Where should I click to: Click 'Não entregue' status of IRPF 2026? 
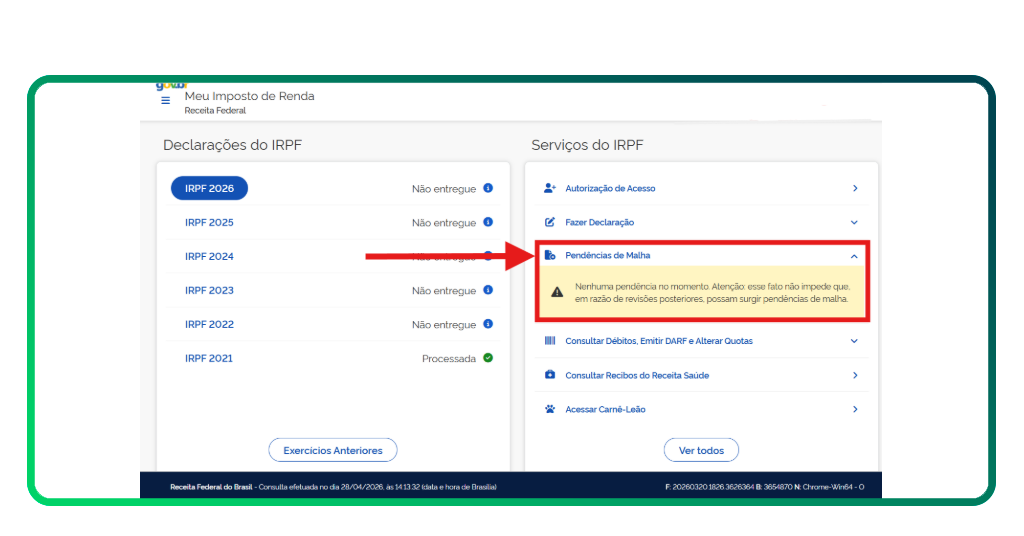(x=444, y=189)
